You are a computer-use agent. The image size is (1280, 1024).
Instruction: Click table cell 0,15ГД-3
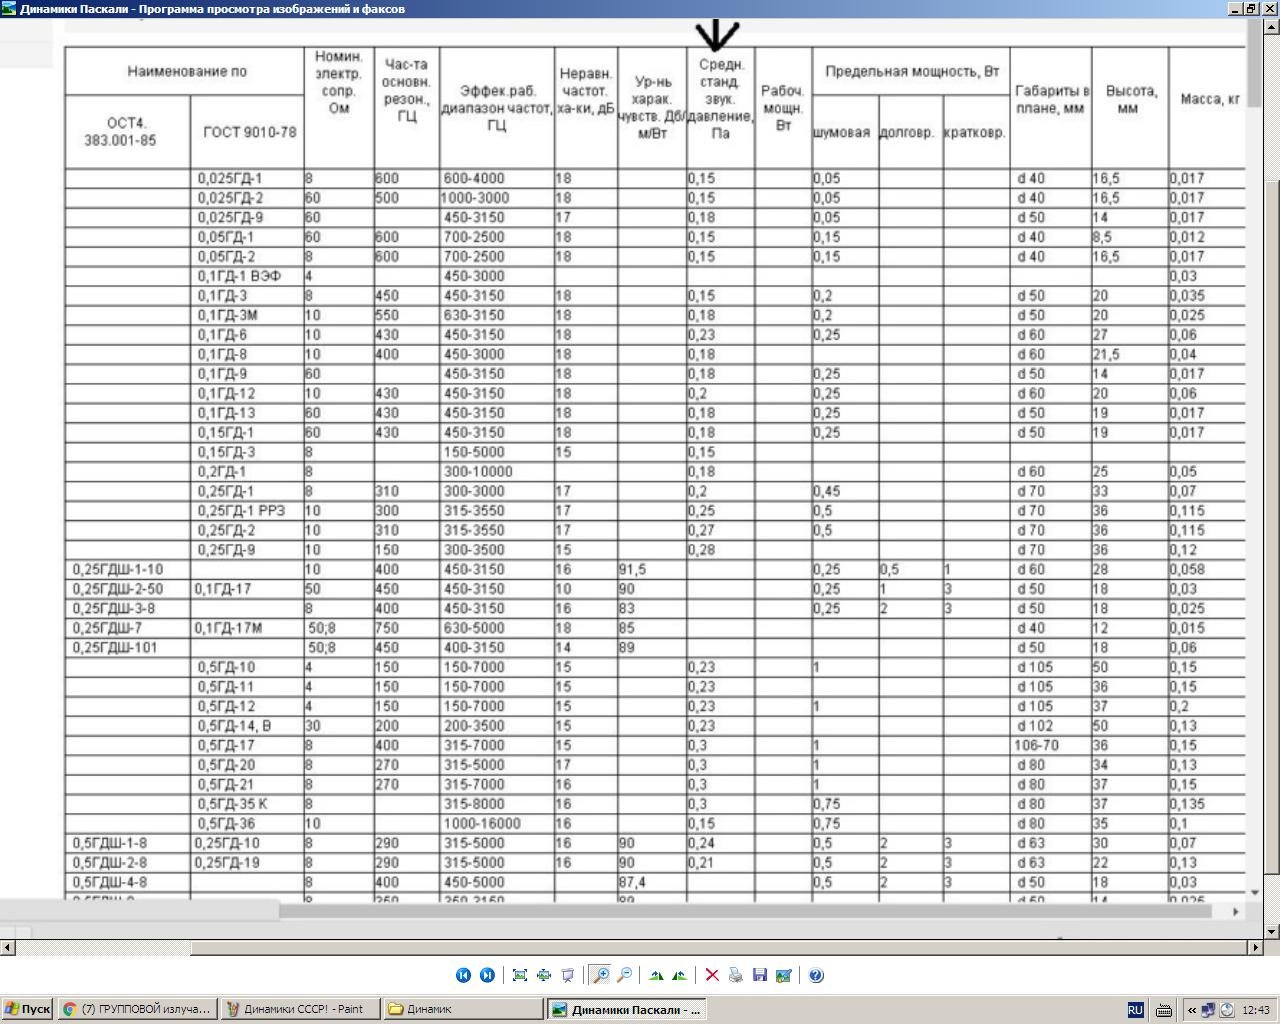tap(226, 452)
